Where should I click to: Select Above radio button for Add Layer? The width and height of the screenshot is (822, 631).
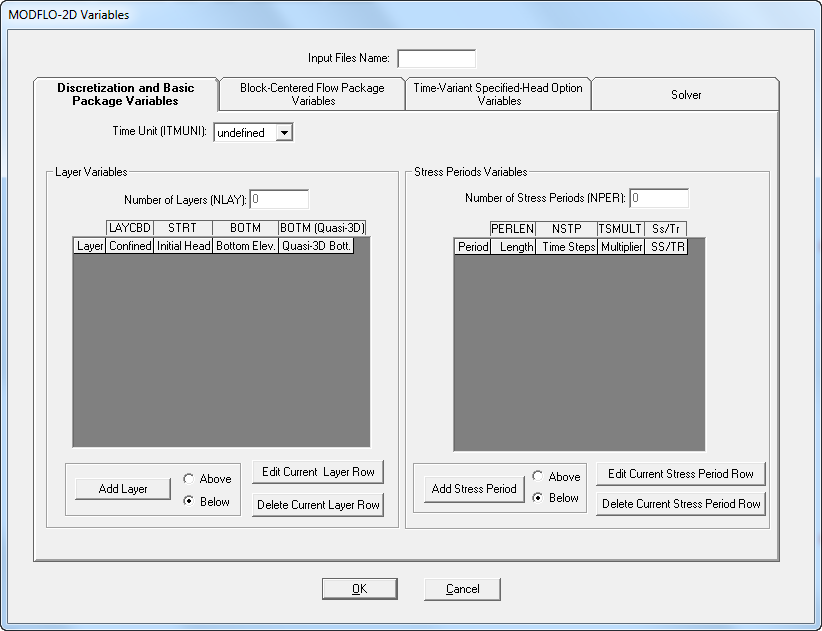[x=190, y=479]
